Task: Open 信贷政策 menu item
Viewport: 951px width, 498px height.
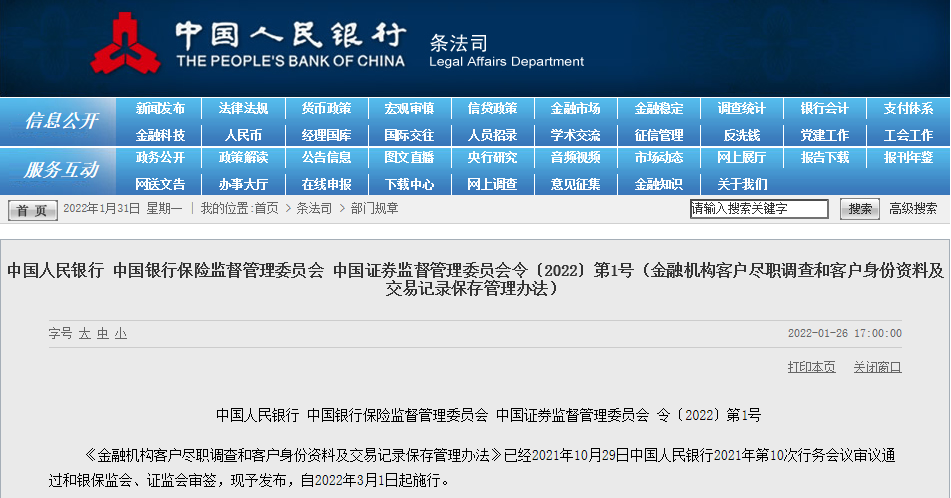Action: pyautogui.click(x=492, y=109)
